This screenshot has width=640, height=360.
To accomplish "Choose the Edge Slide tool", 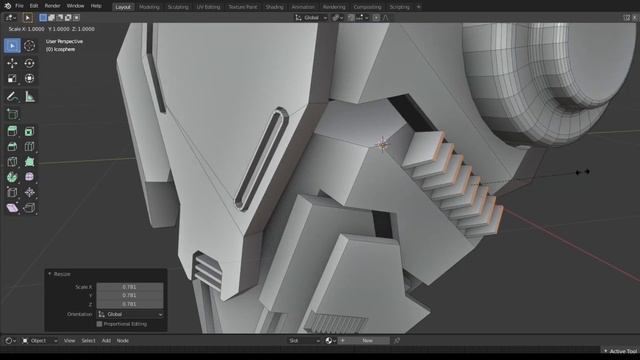I will [x=12, y=192].
